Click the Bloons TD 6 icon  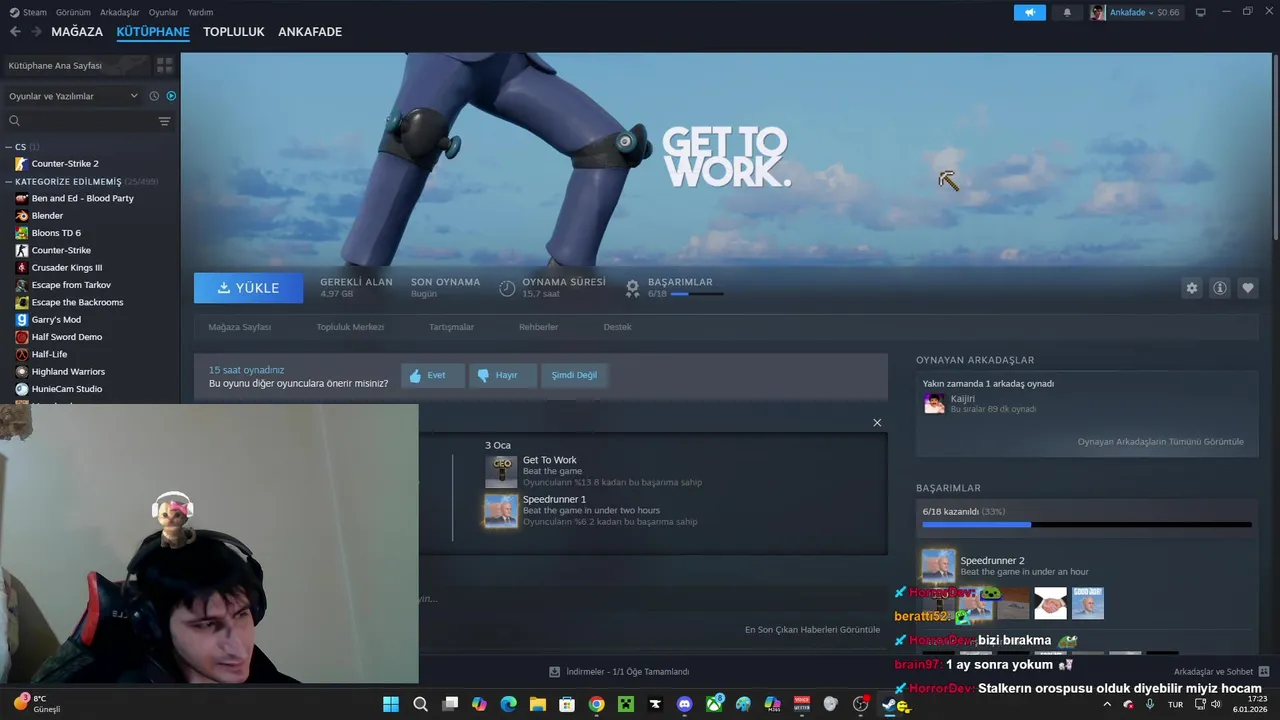(22, 233)
